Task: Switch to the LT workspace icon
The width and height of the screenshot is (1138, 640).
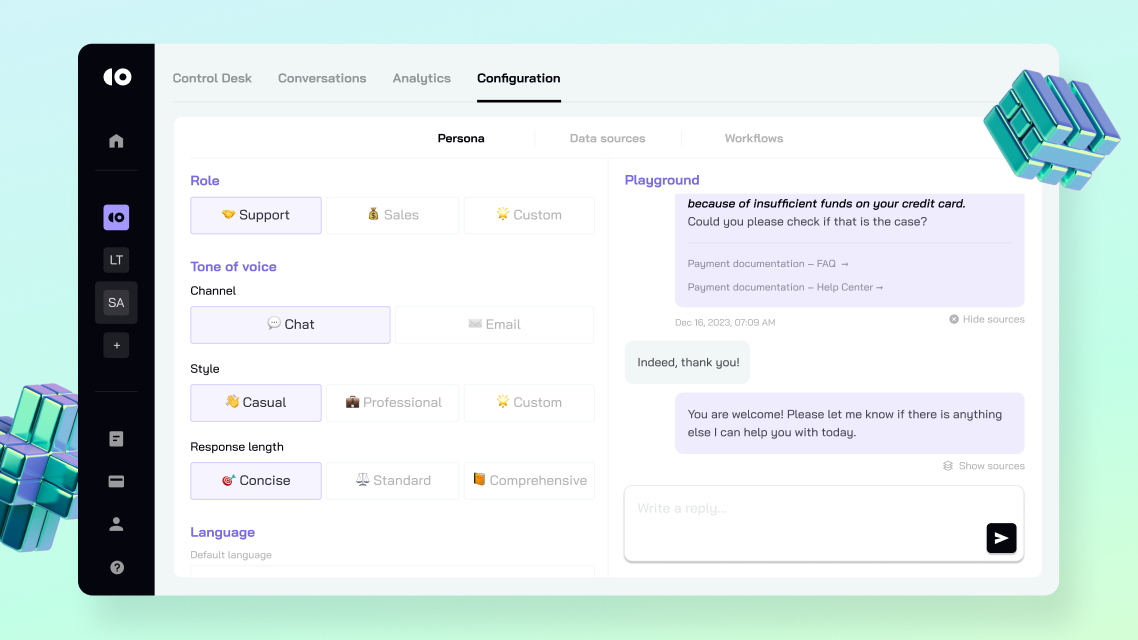Action: coord(116,259)
